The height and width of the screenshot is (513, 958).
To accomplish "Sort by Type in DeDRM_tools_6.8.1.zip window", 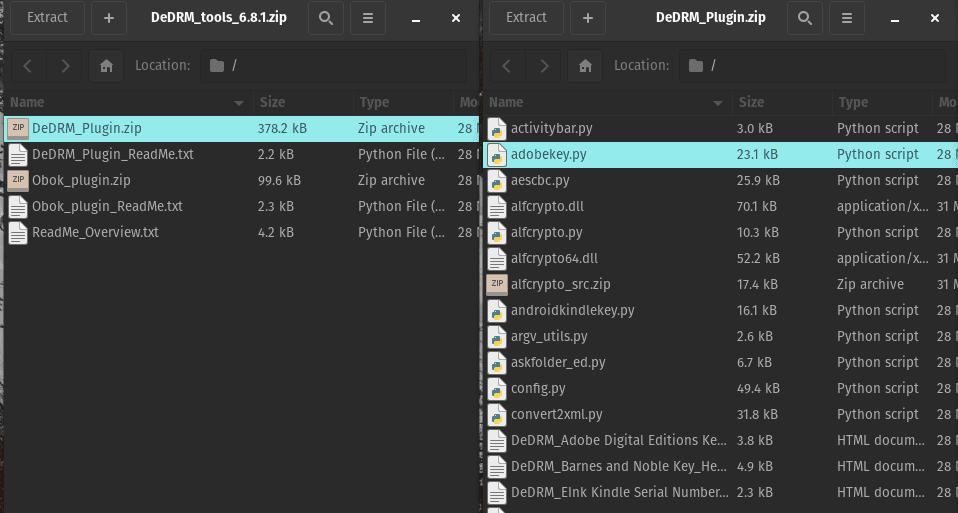I will (403, 103).
